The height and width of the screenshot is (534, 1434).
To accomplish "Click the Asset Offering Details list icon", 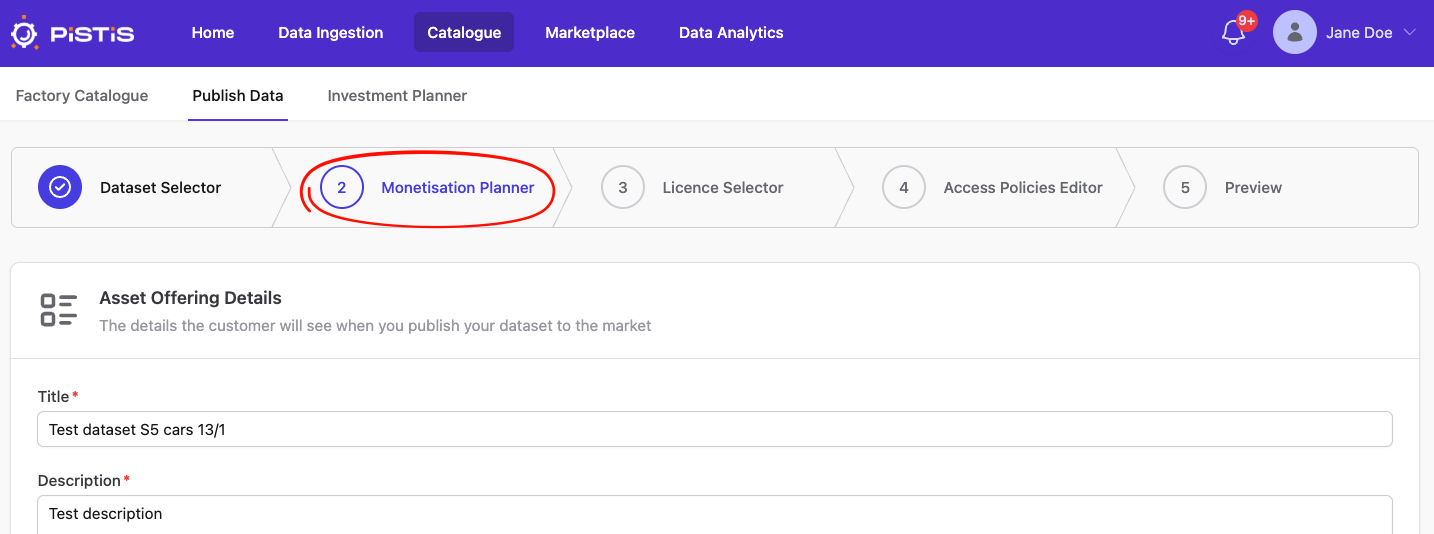I will pos(59,310).
